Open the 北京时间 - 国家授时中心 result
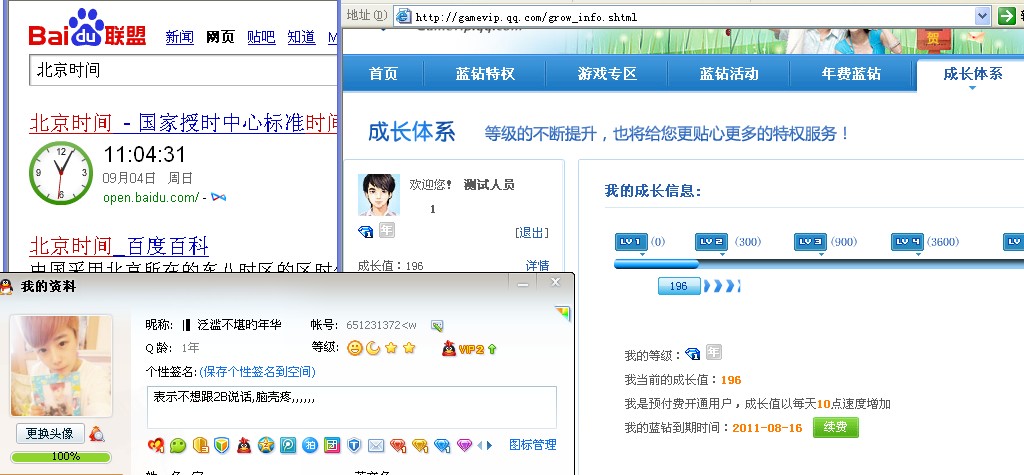Screen dimensions: 1024x475 tap(184, 122)
